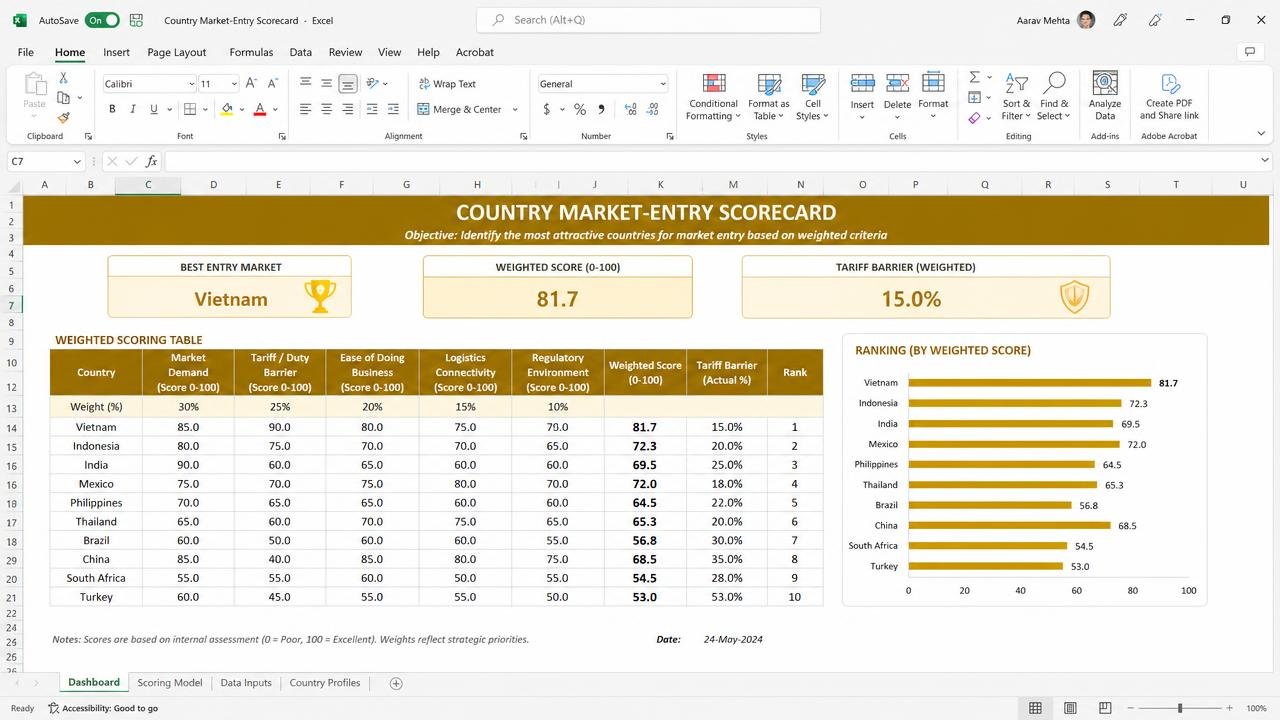Viewport: 1280px width, 720px height.
Task: Click into the formula bar
Action: coord(715,161)
